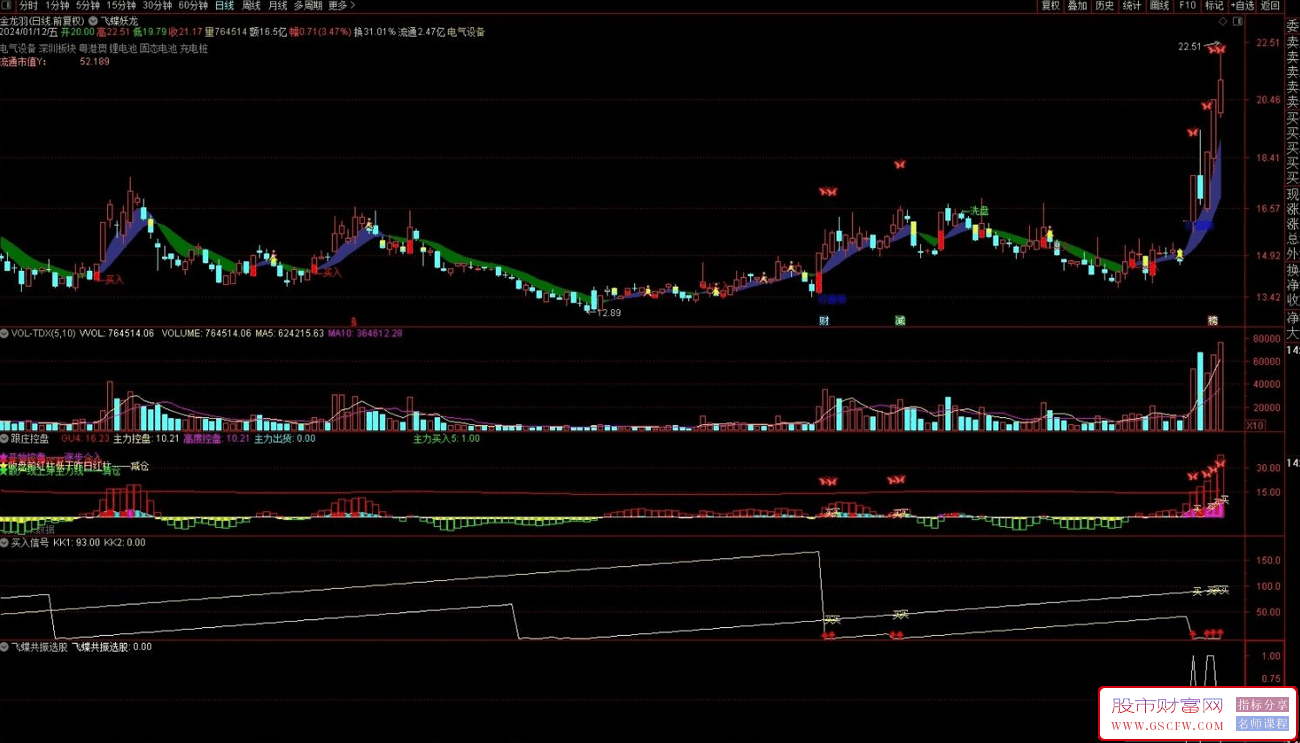Viewport: 1300px width, 743px height.
Task: Click the 洗盘 label on main chart
Action: [978, 211]
